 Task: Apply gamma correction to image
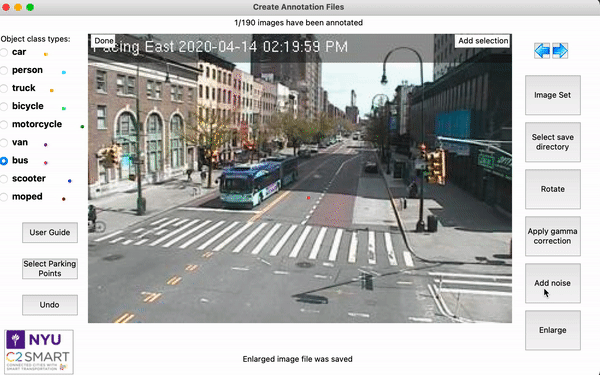[x=553, y=236]
